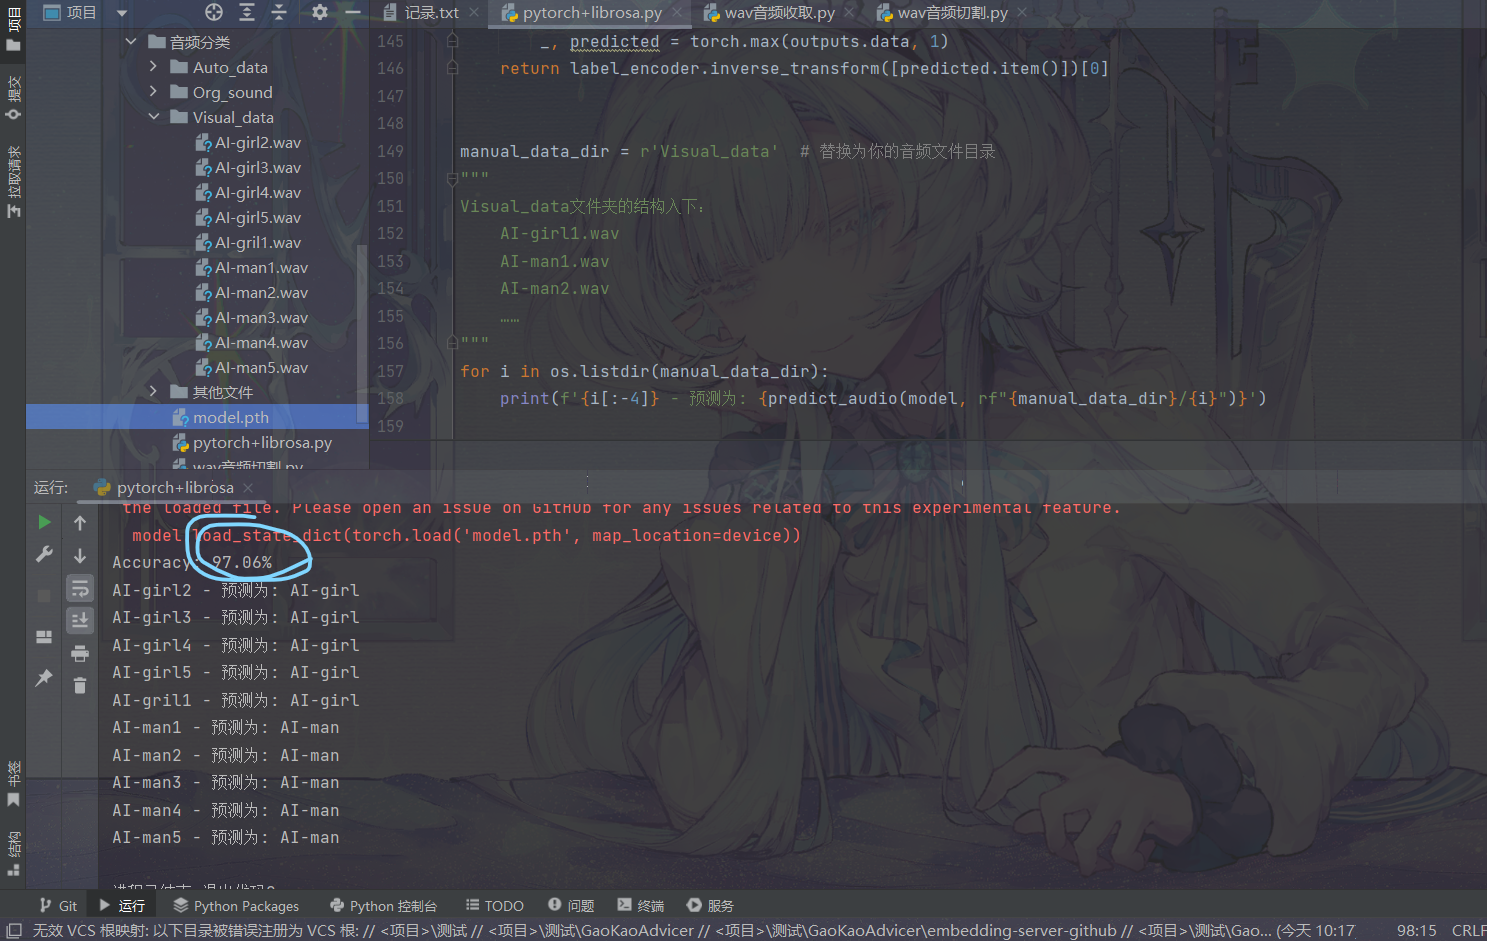Pin the run tab with pin icon
This screenshot has width=1487, height=941.
44,678
